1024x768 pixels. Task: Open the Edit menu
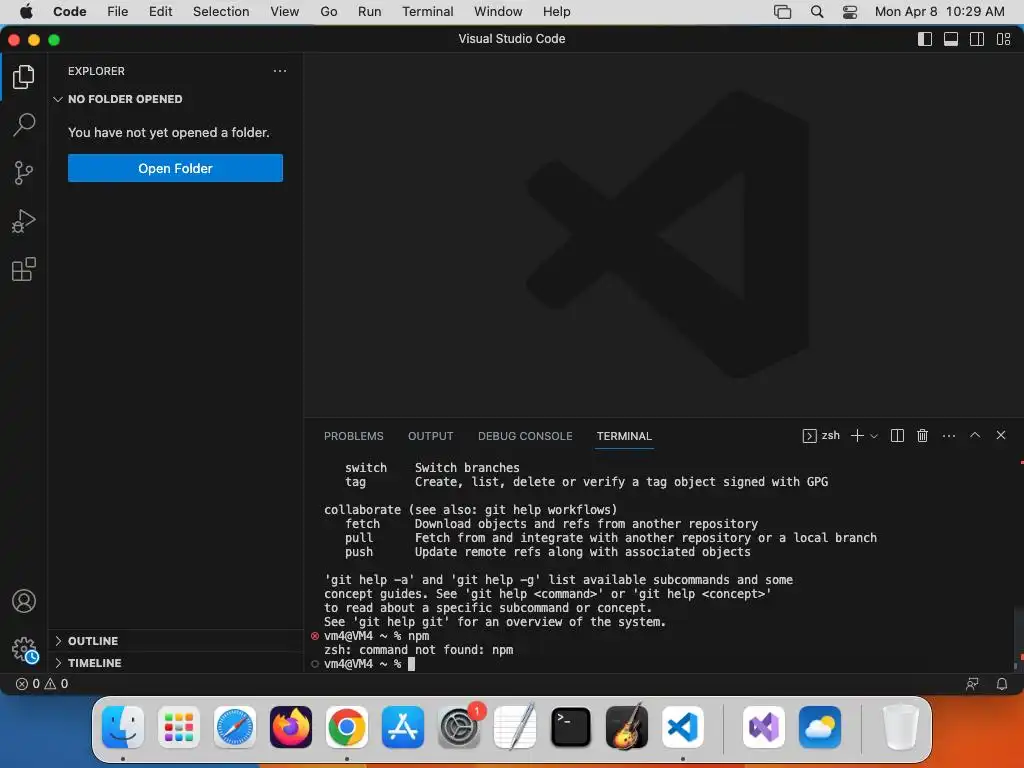(161, 12)
